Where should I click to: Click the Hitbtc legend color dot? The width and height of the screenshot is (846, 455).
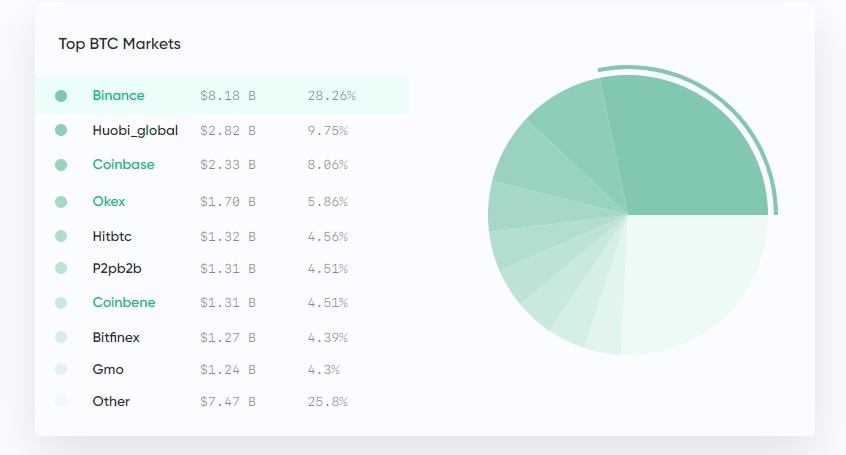click(61, 236)
